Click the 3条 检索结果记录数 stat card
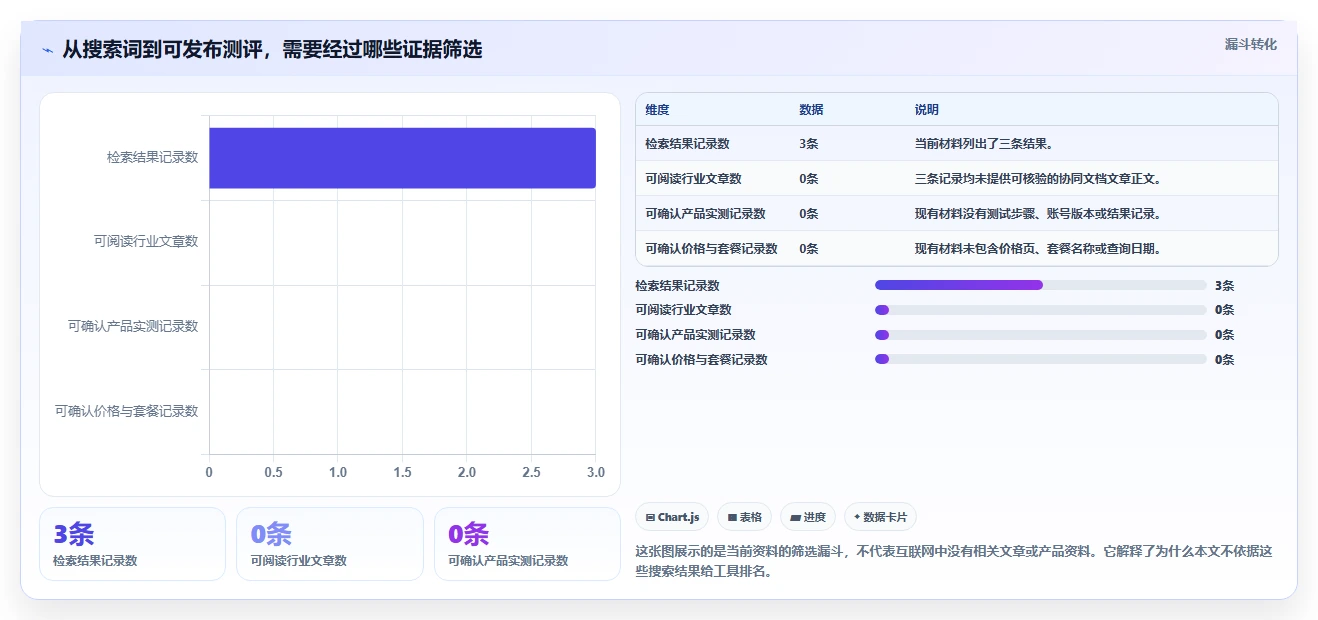The height and width of the screenshot is (620, 1318). click(132, 544)
